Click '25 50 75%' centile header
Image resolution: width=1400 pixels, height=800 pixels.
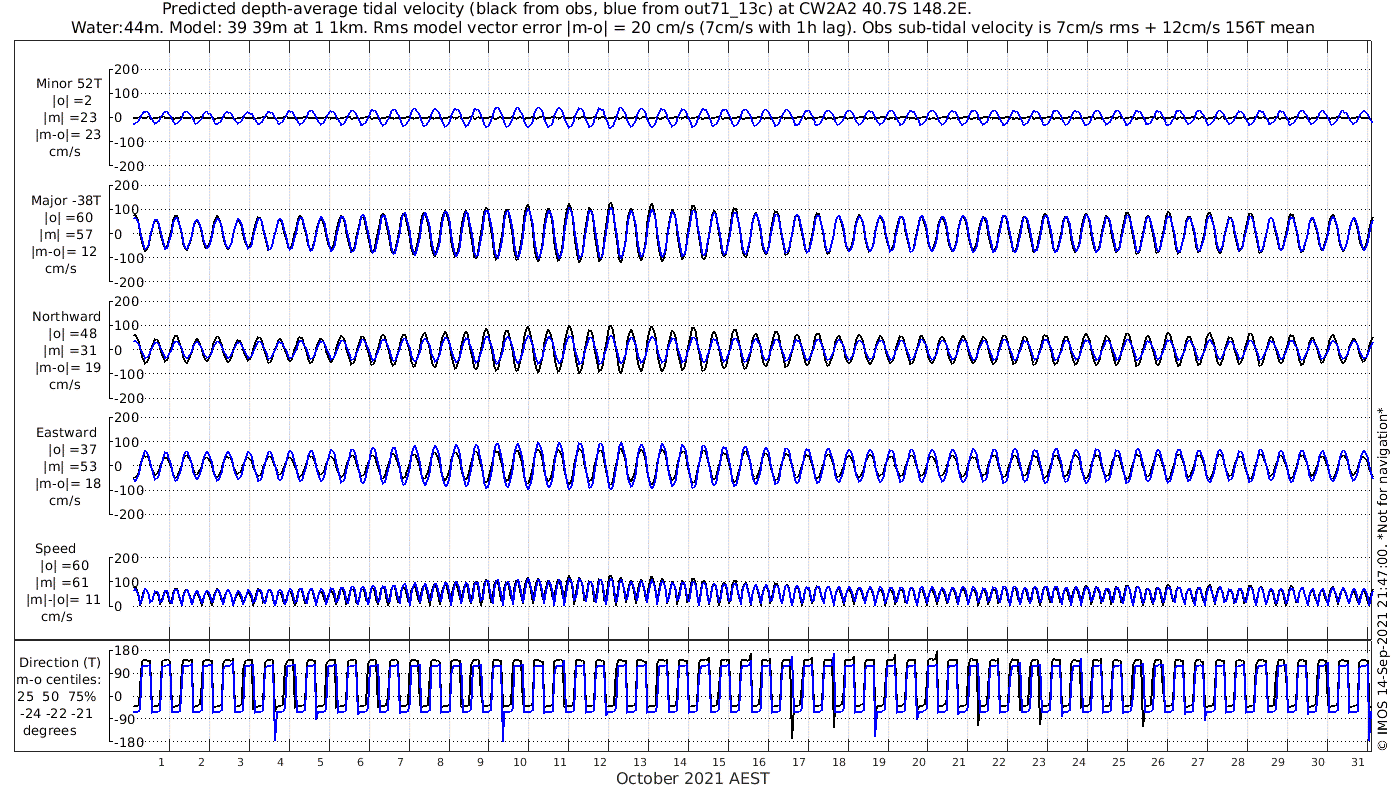tap(58, 697)
